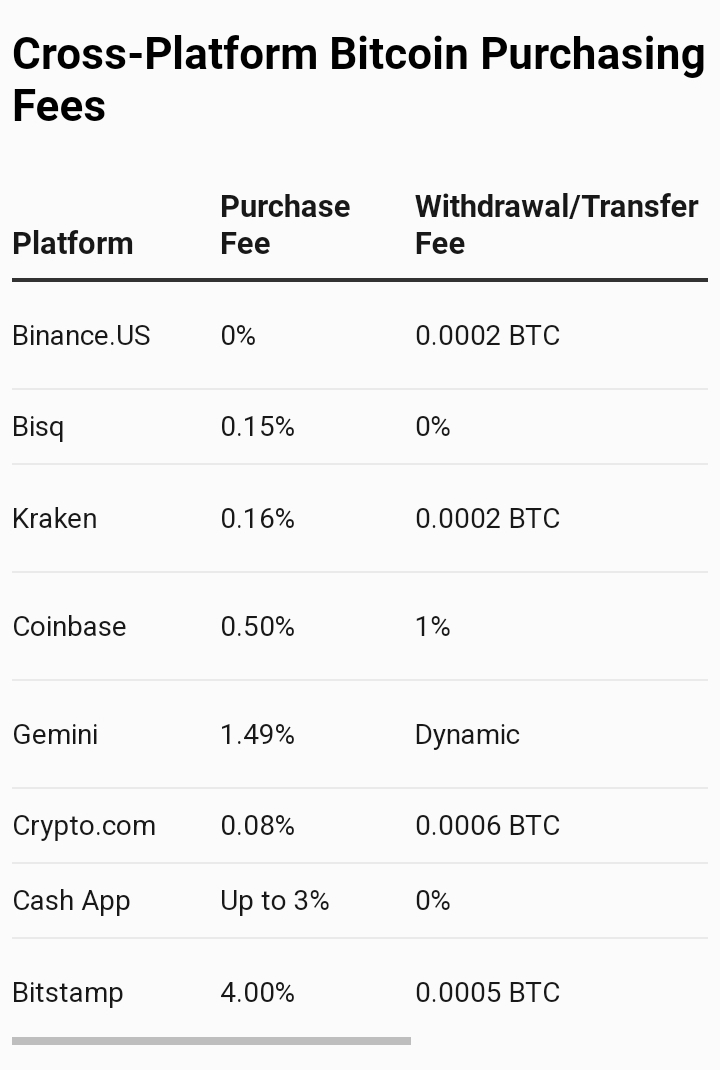720x1070 pixels.
Task: Click the Coinbase platform cell
Action: point(69,627)
